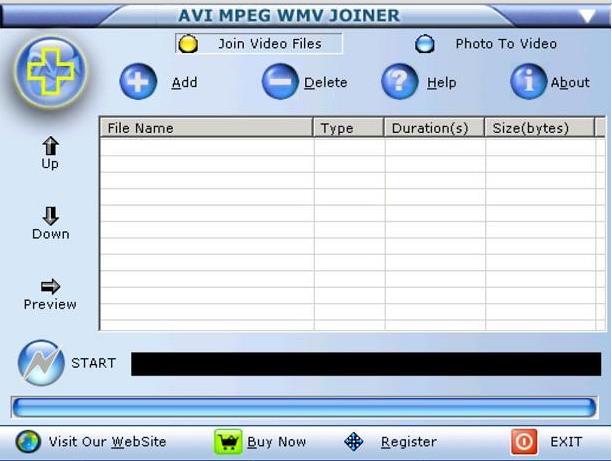The height and width of the screenshot is (461, 612).
Task: Click the blue minus Delete icon
Action: click(279, 82)
